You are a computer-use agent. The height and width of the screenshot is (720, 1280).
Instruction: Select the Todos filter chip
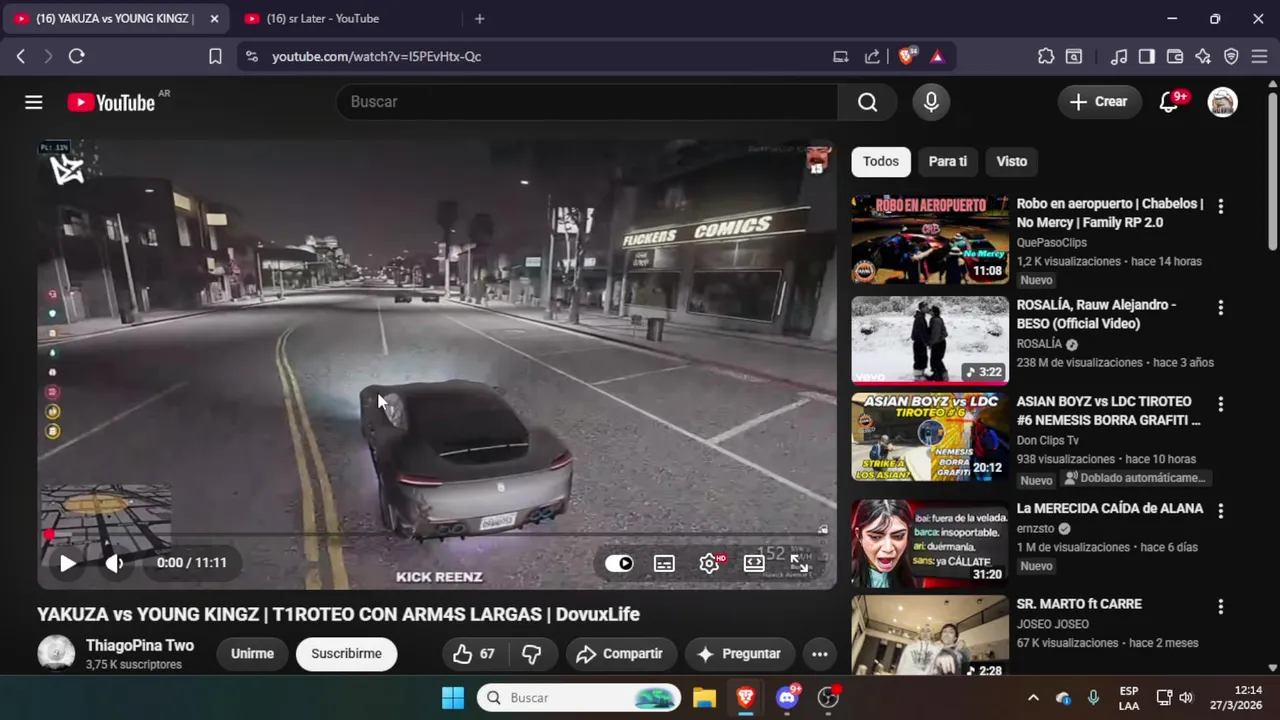tap(881, 161)
